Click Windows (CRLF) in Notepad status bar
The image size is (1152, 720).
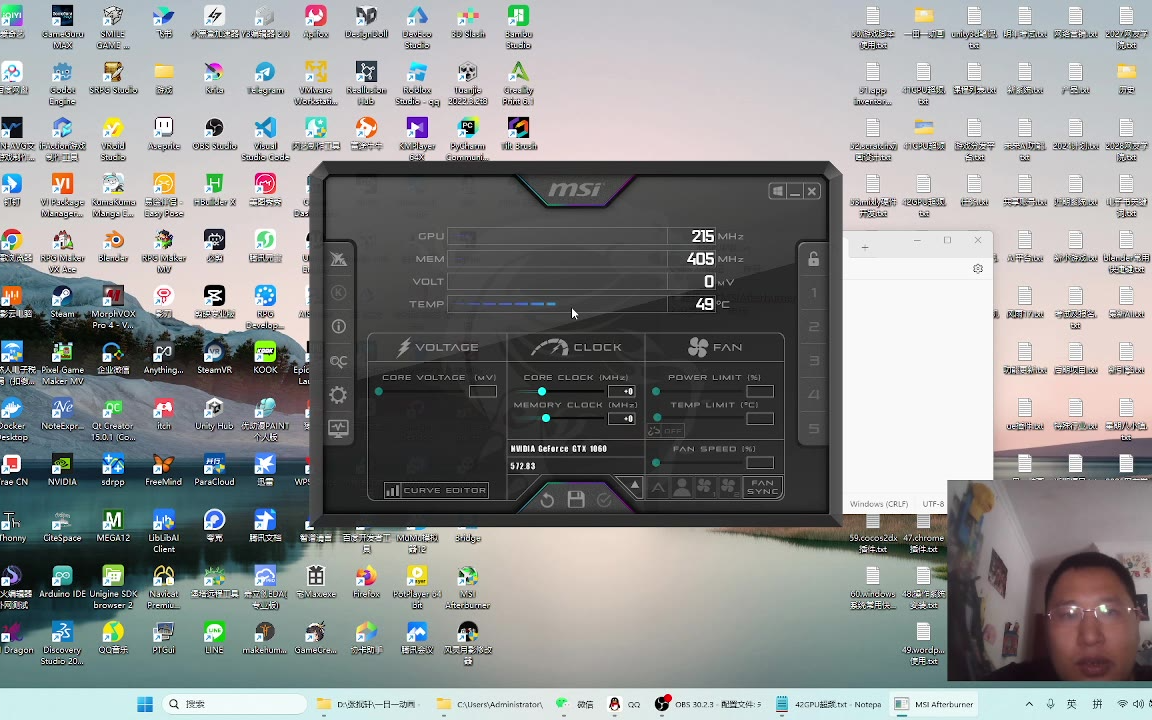coord(879,504)
